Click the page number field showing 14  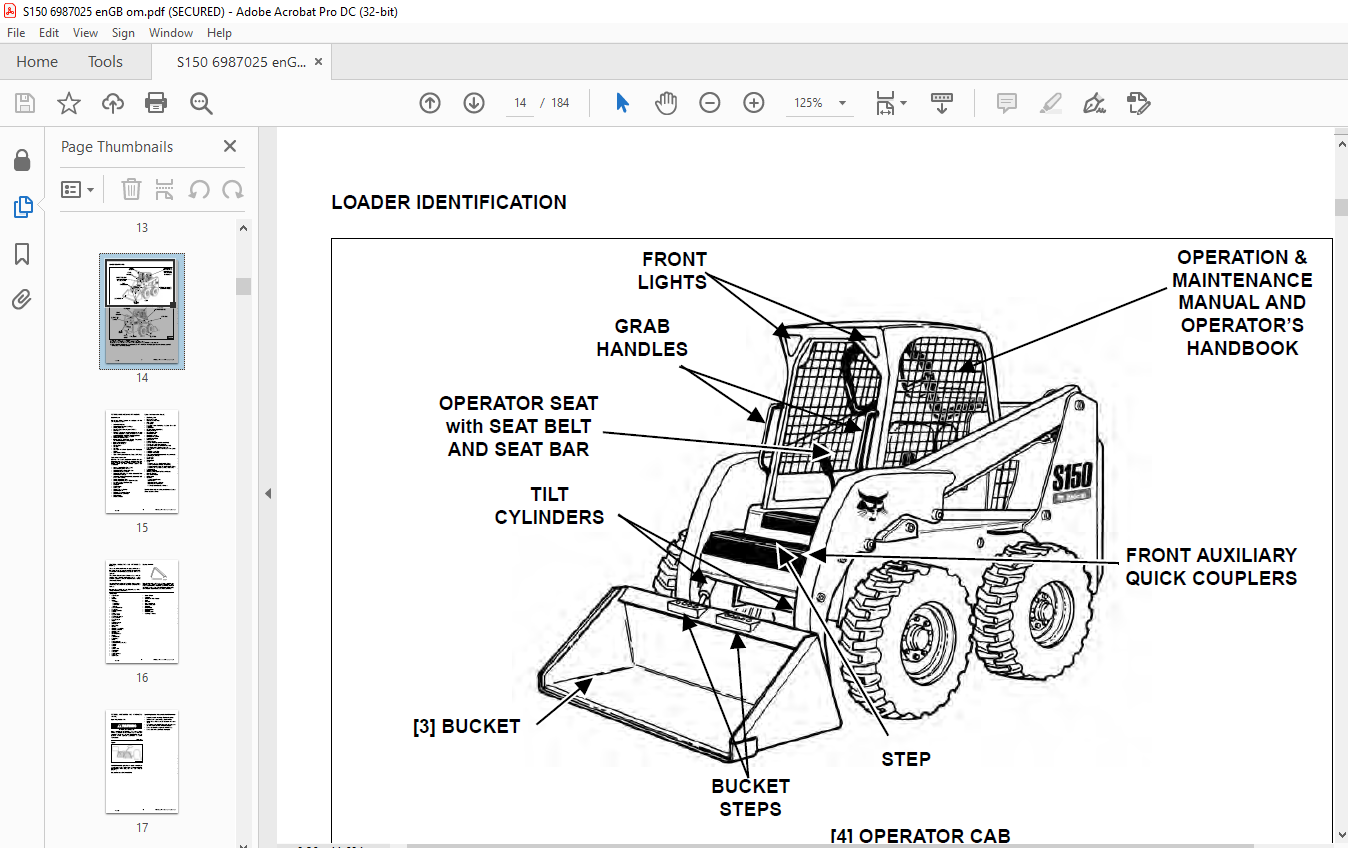520,103
